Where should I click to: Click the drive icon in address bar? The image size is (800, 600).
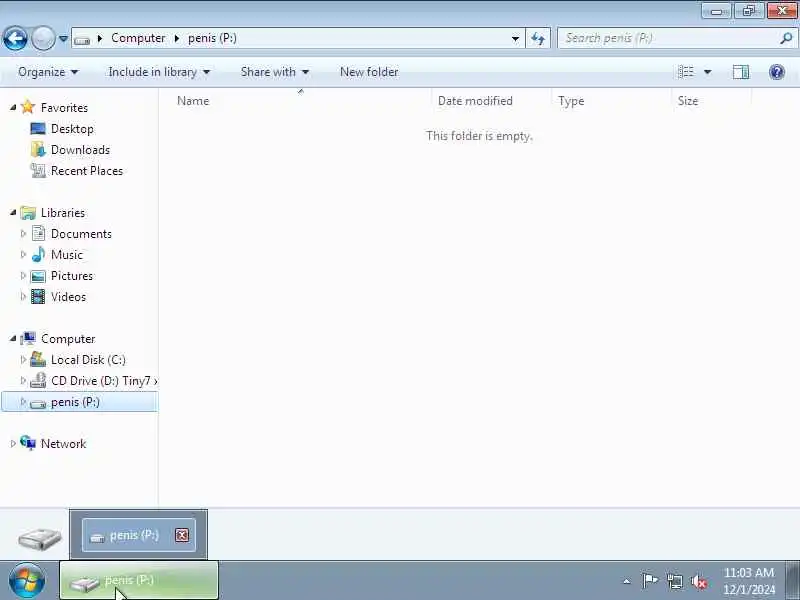82,39
